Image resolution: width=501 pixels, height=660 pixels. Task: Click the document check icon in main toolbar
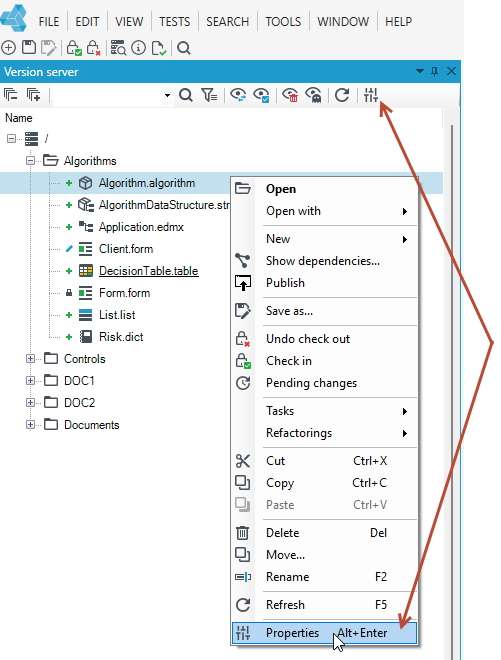coord(159,48)
